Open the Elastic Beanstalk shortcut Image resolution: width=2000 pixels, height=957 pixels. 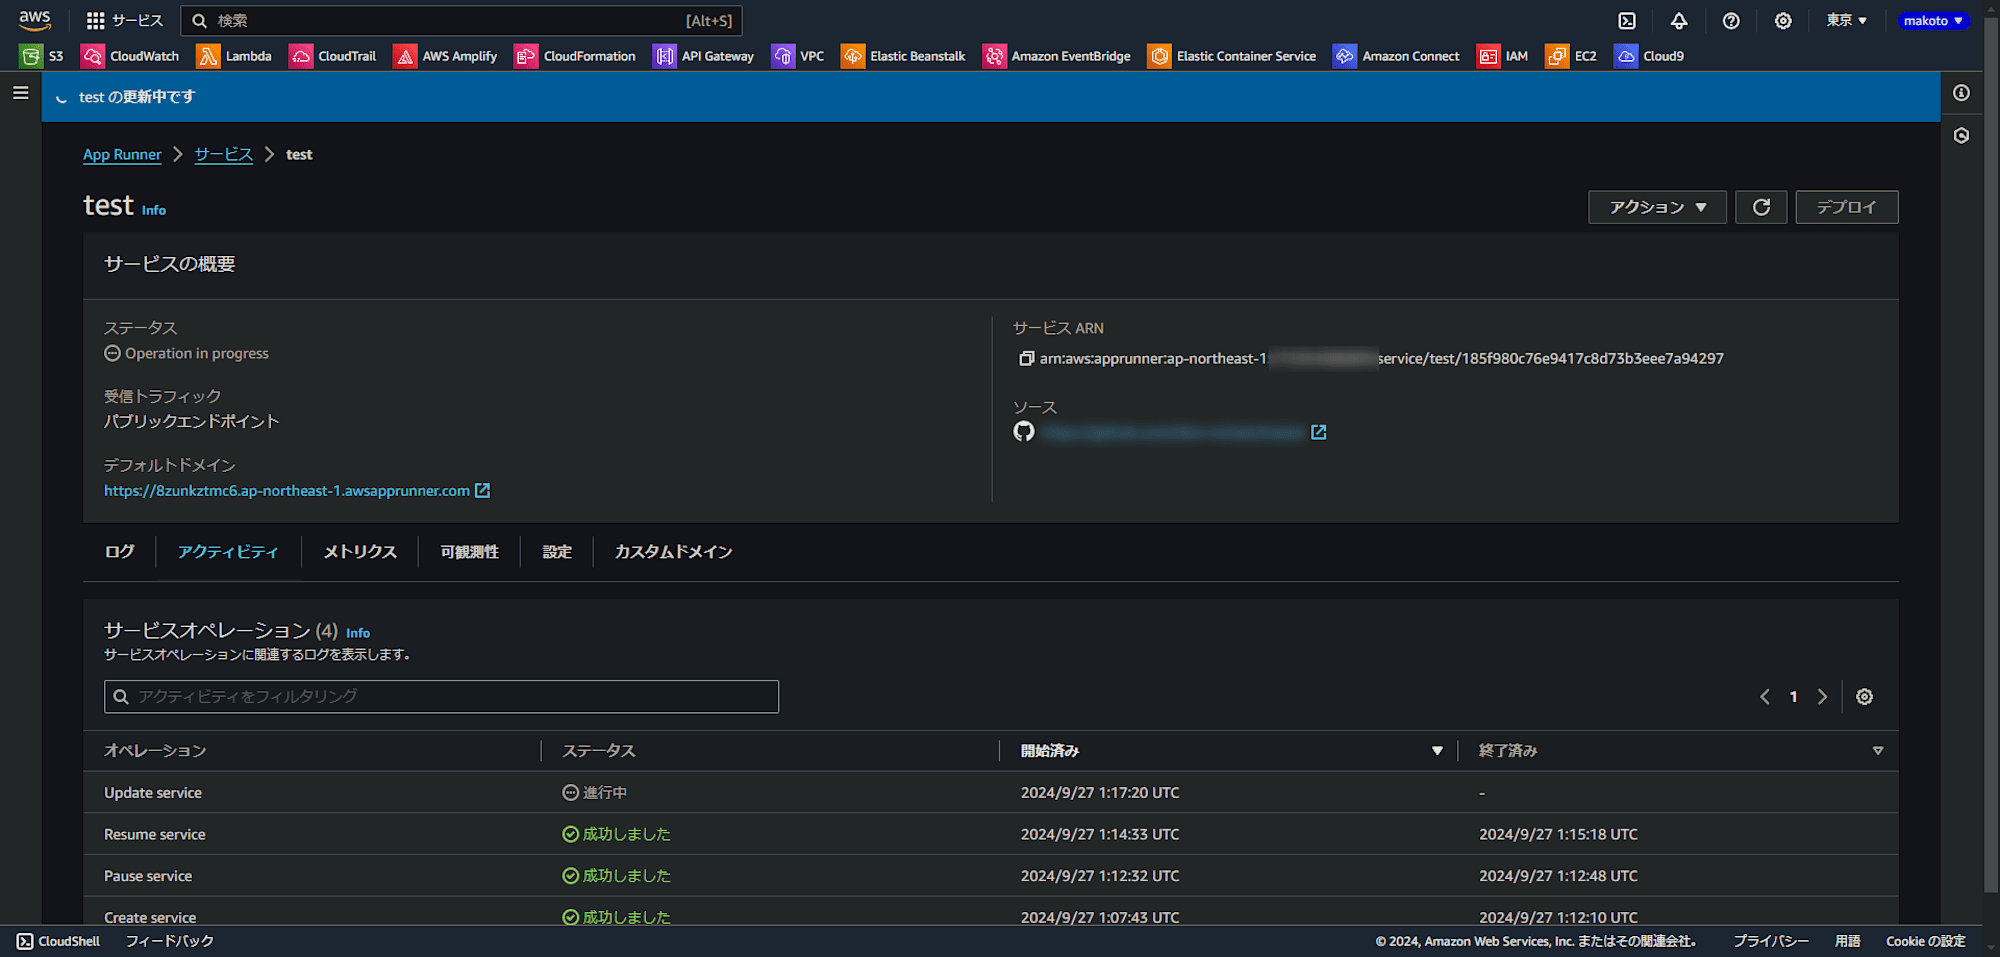coord(904,56)
